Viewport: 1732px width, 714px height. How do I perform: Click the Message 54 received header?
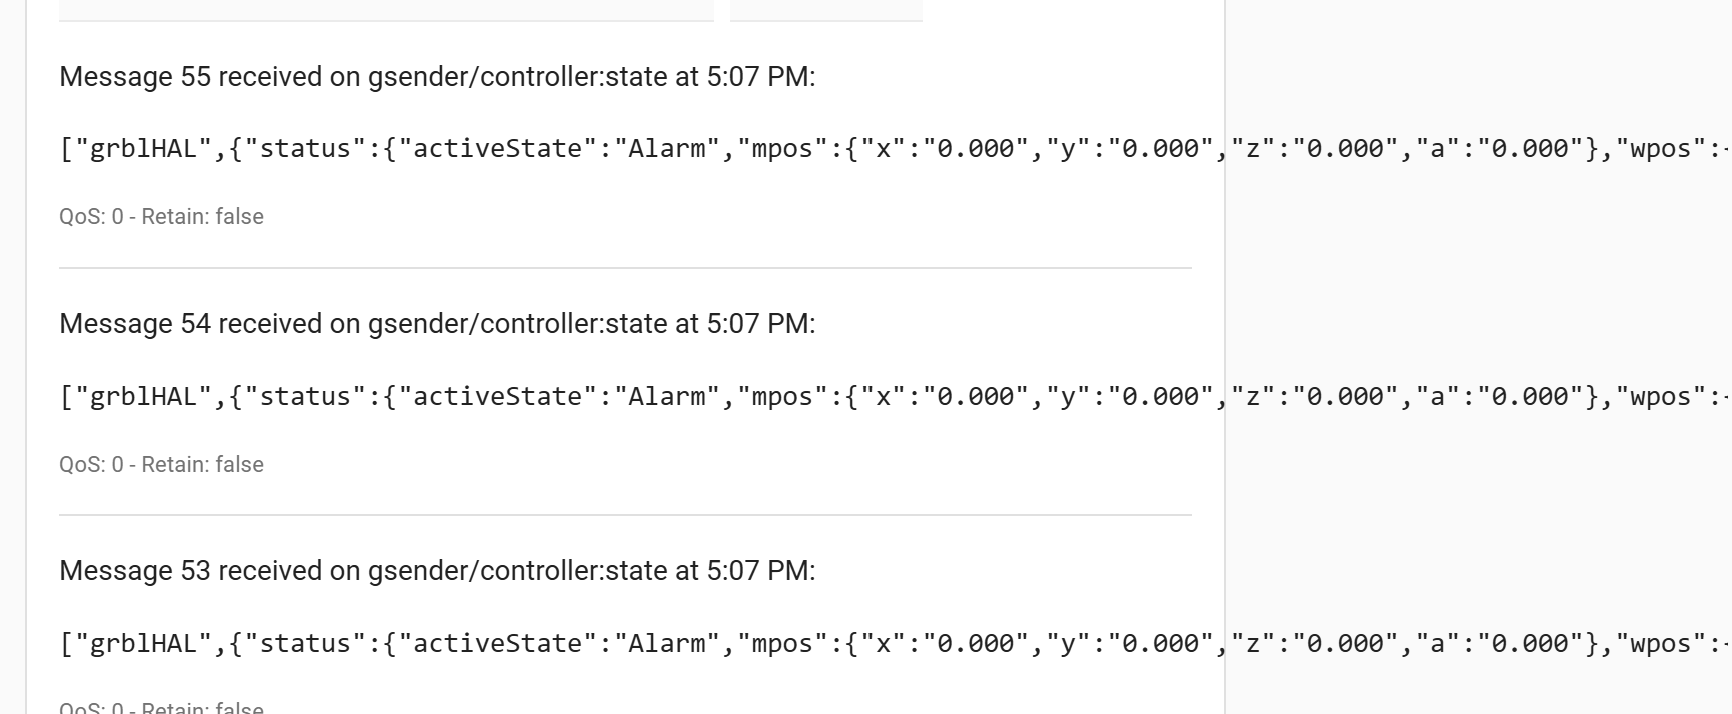[437, 324]
